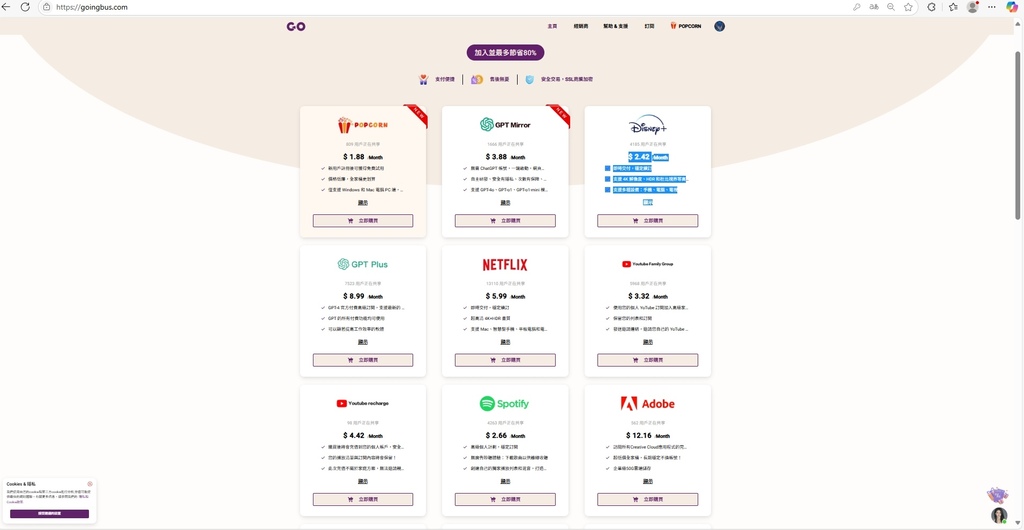1024x530 pixels.
Task: Accept cookies with the purple popup button
Action: 49,514
